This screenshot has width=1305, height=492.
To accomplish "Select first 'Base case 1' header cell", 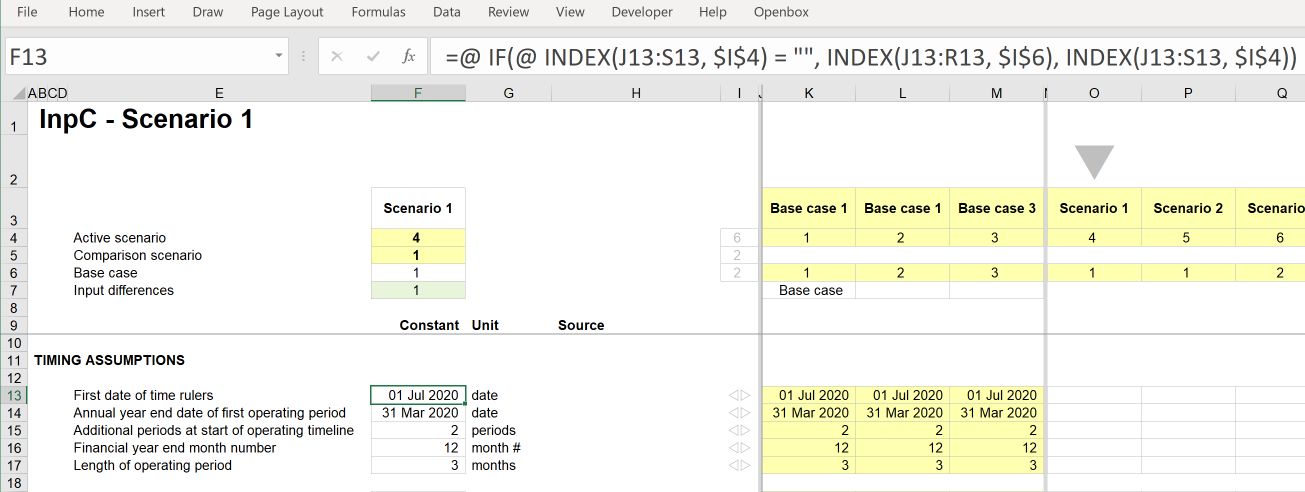I will pos(809,208).
